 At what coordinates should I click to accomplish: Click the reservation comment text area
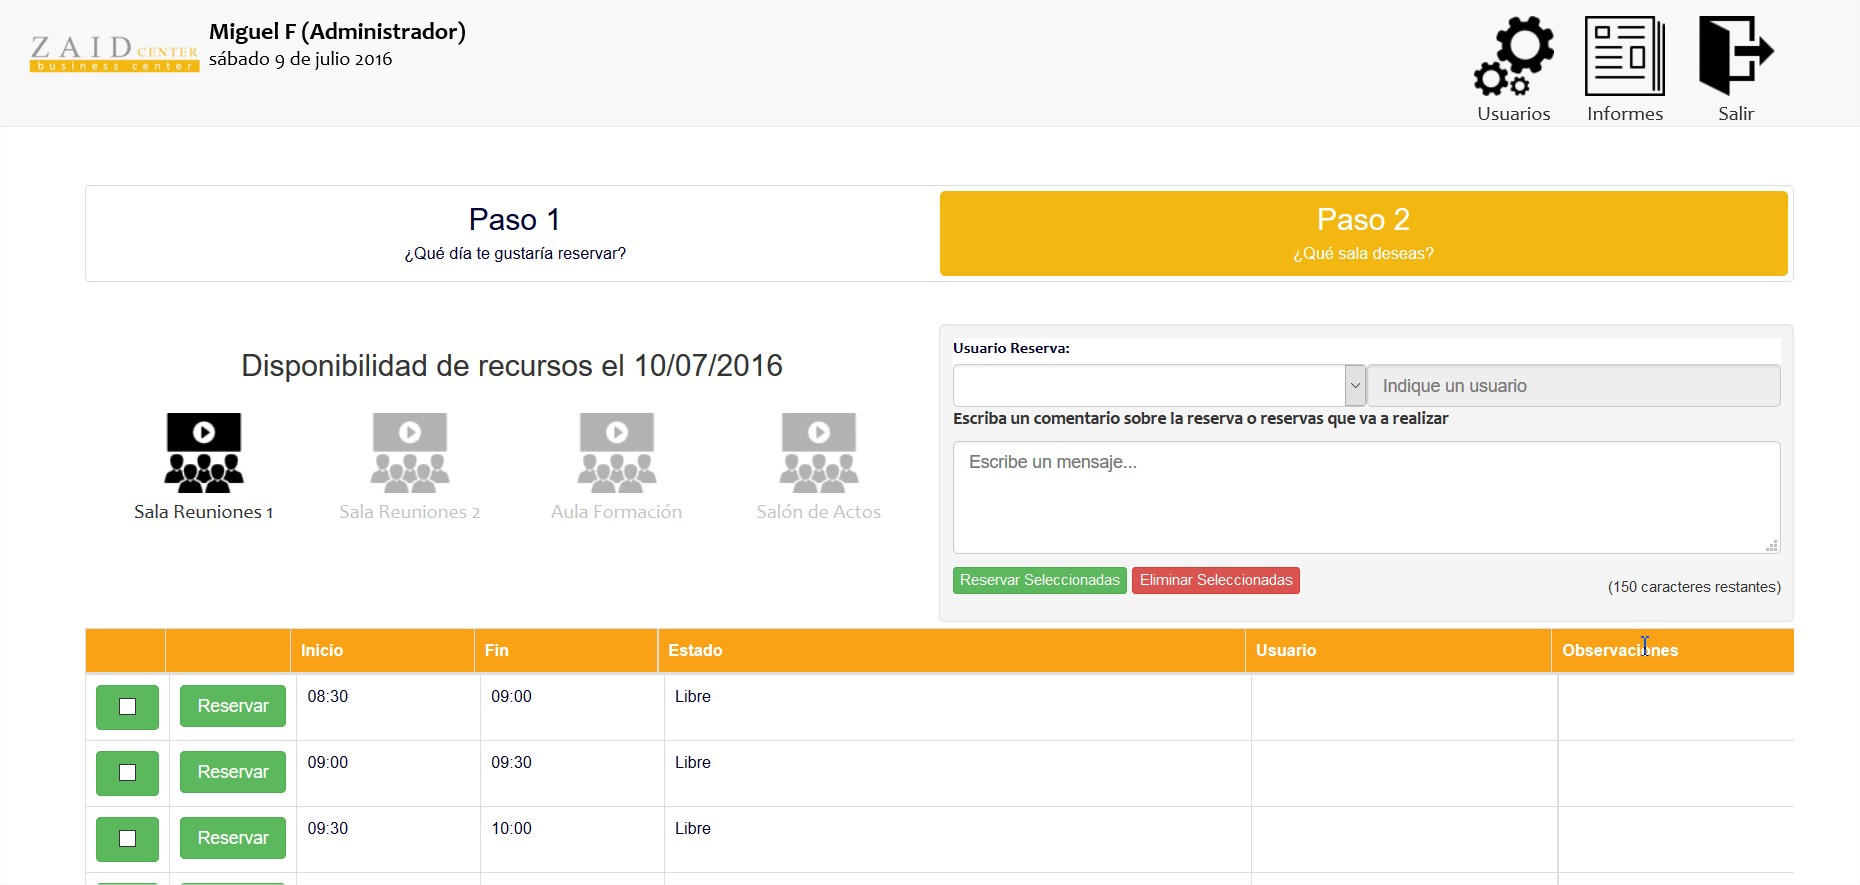pyautogui.click(x=1366, y=497)
